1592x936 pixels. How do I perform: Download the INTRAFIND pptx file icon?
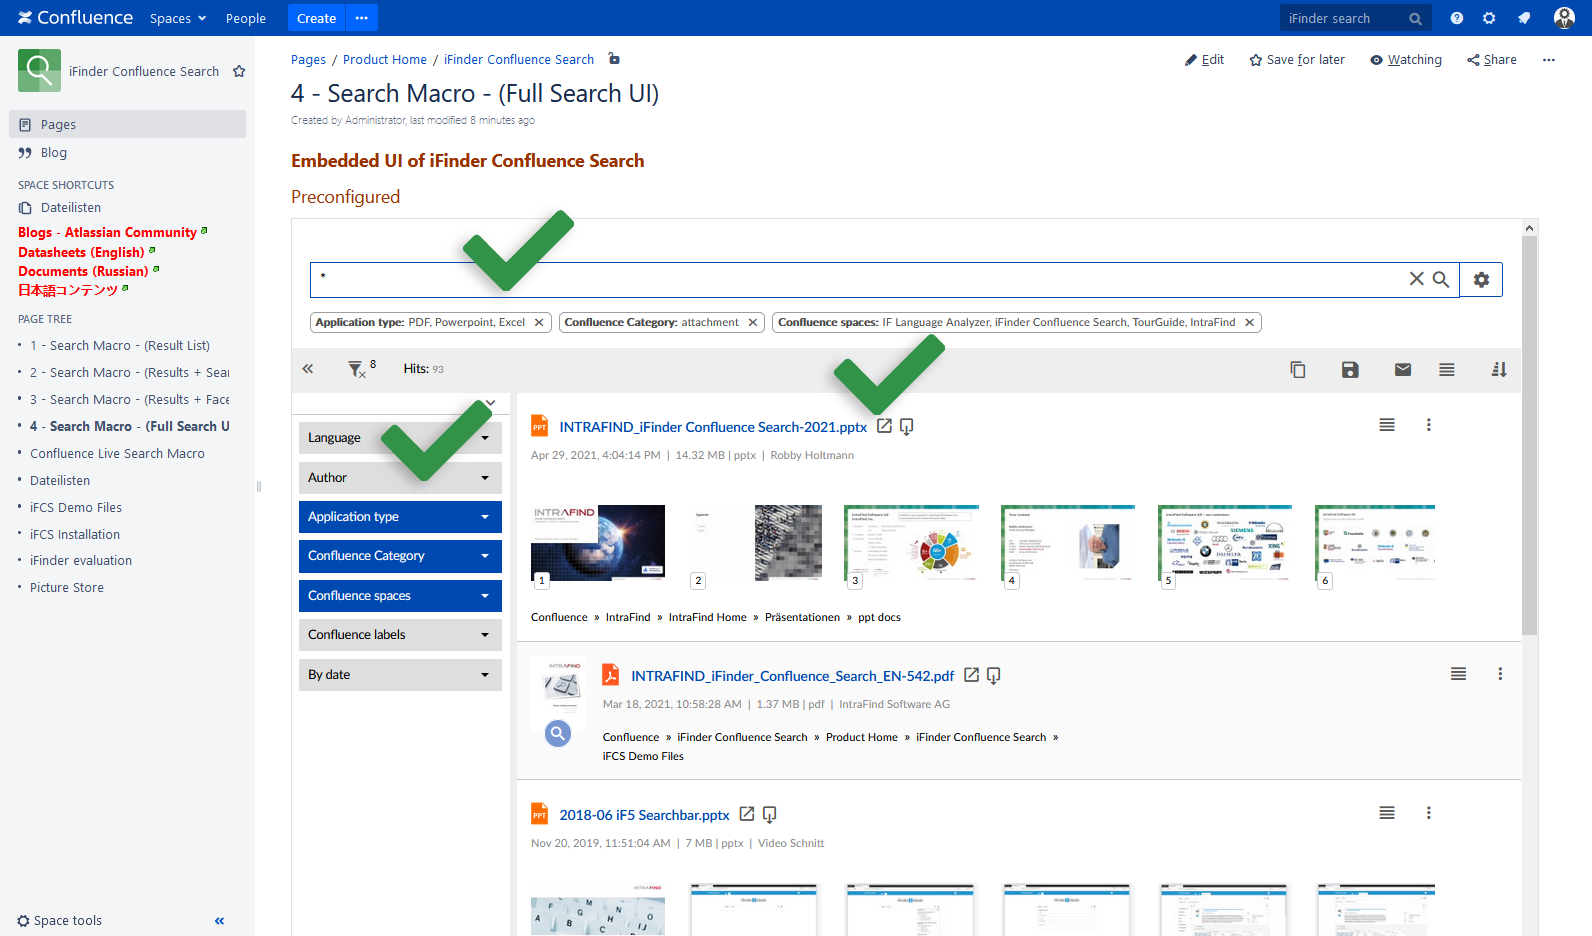coord(907,427)
